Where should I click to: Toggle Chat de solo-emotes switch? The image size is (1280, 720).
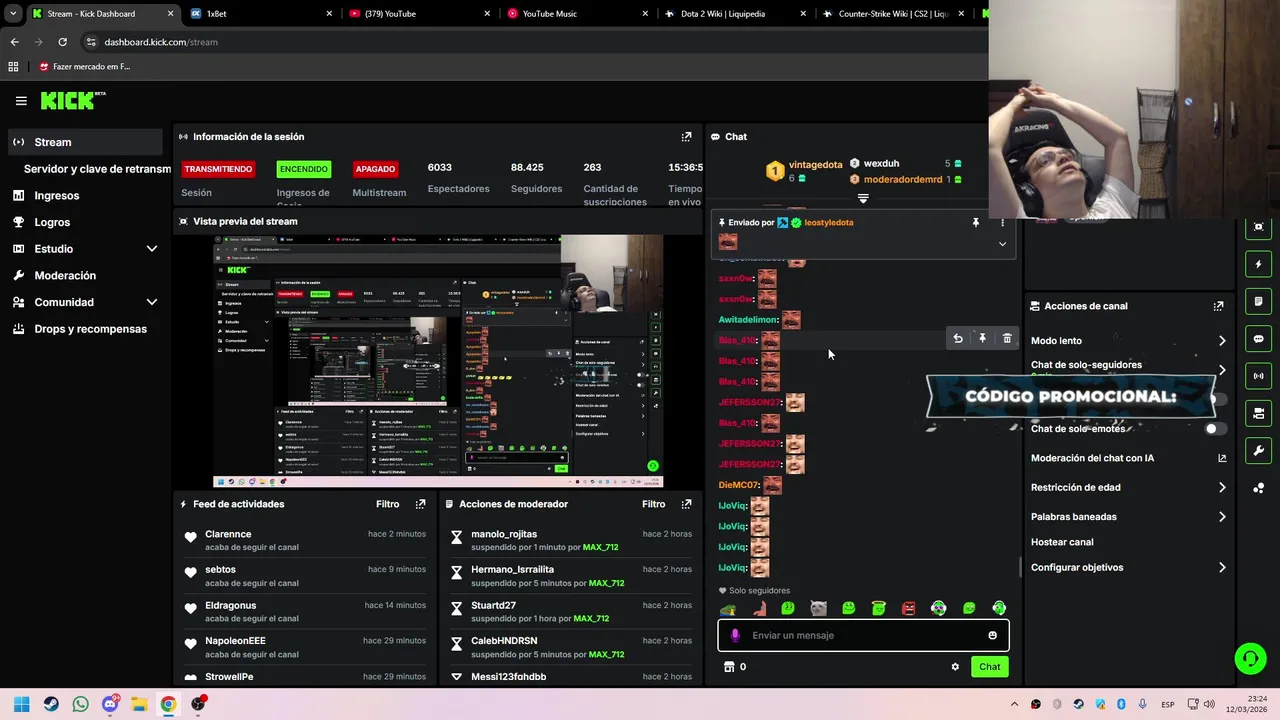1214,429
